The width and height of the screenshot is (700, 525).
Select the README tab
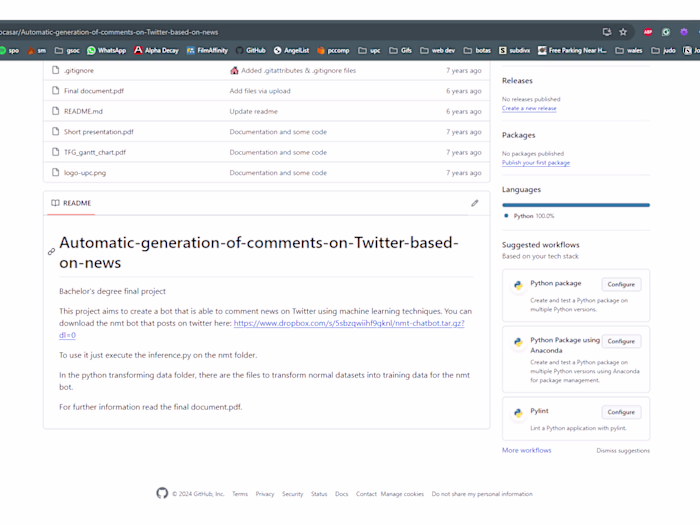[x=71, y=203]
